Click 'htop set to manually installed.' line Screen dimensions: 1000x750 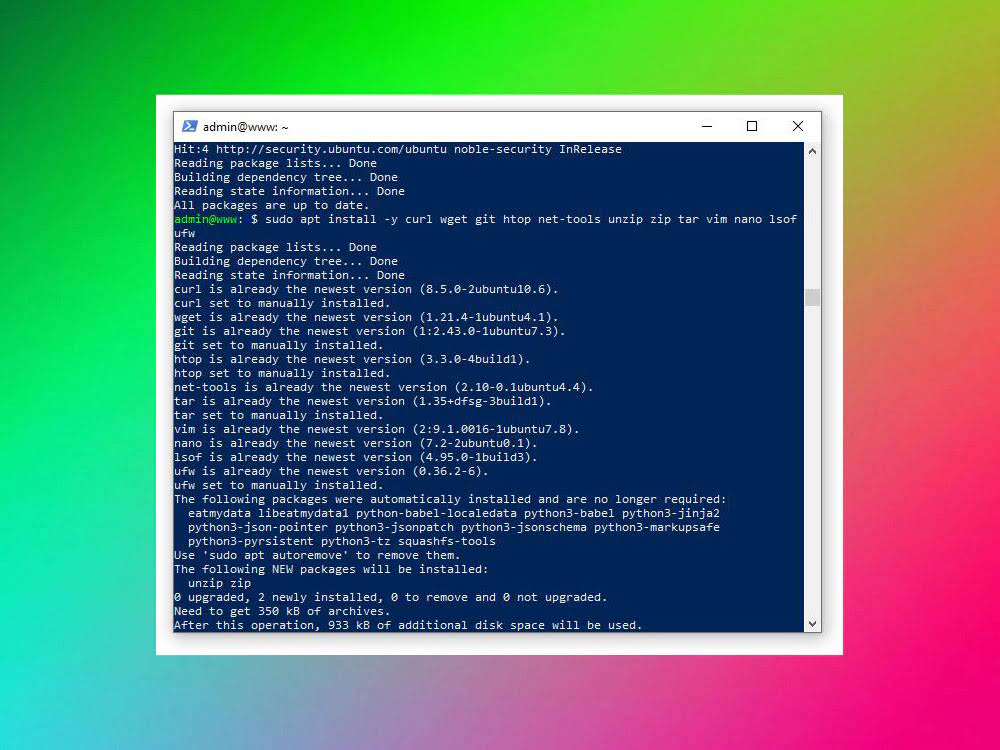282,374
